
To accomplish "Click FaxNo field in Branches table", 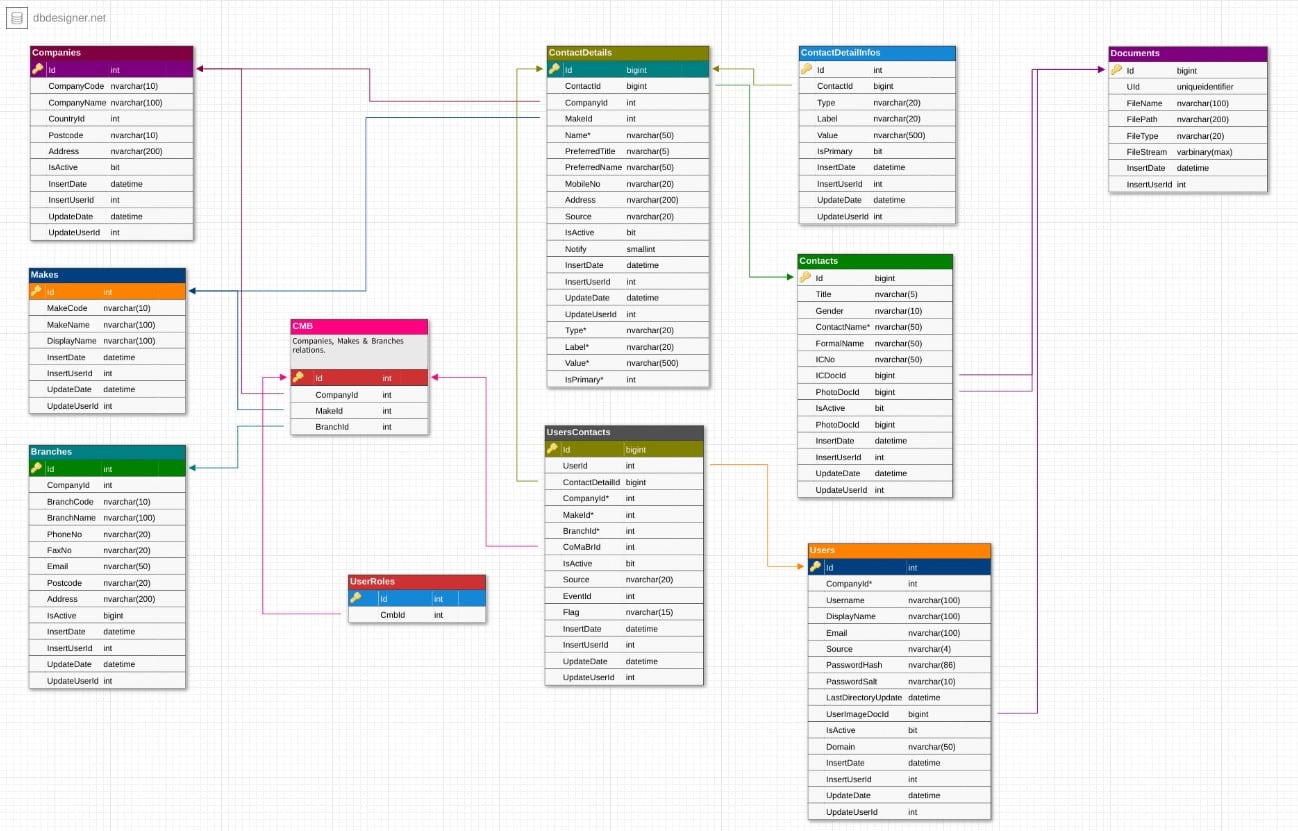I will [x=107, y=550].
